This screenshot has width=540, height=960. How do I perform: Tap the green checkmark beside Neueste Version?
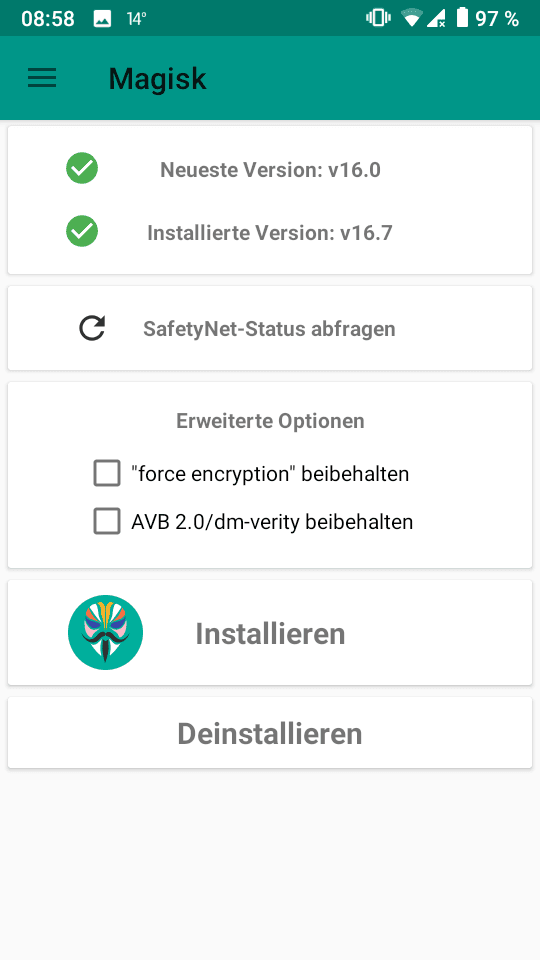[x=82, y=168]
